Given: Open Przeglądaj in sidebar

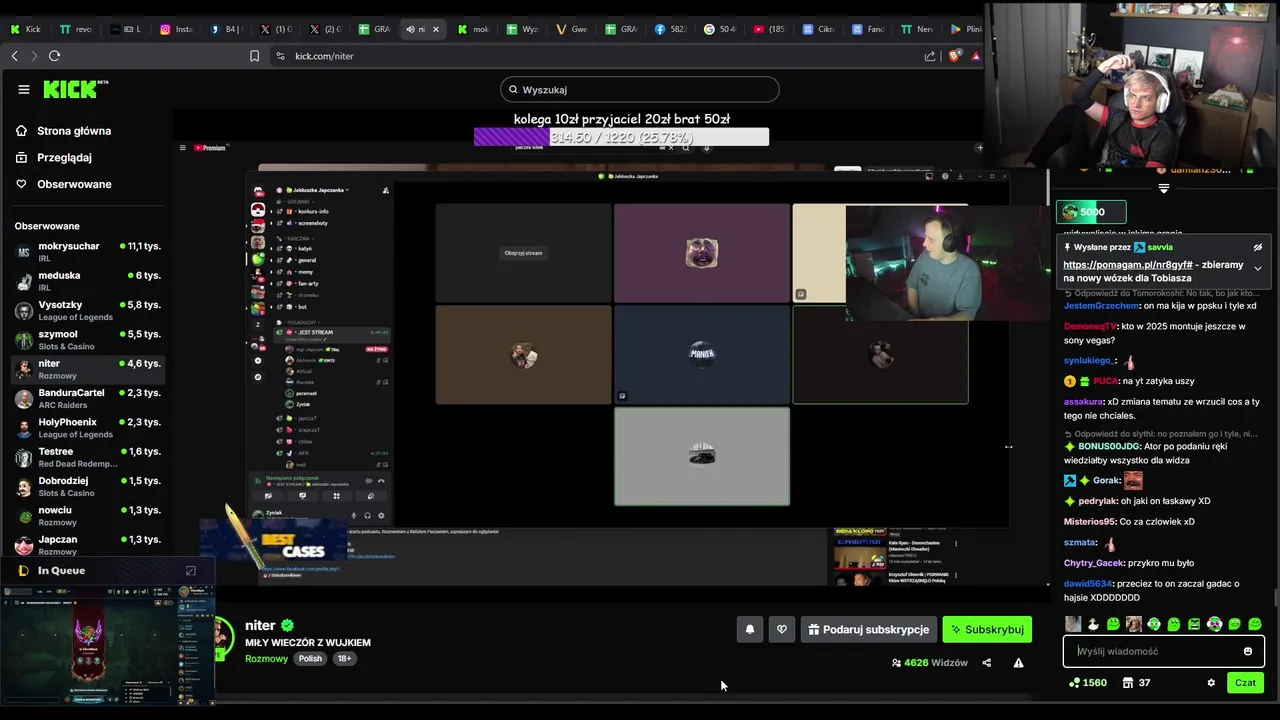Looking at the screenshot, I should pyautogui.click(x=54, y=157).
